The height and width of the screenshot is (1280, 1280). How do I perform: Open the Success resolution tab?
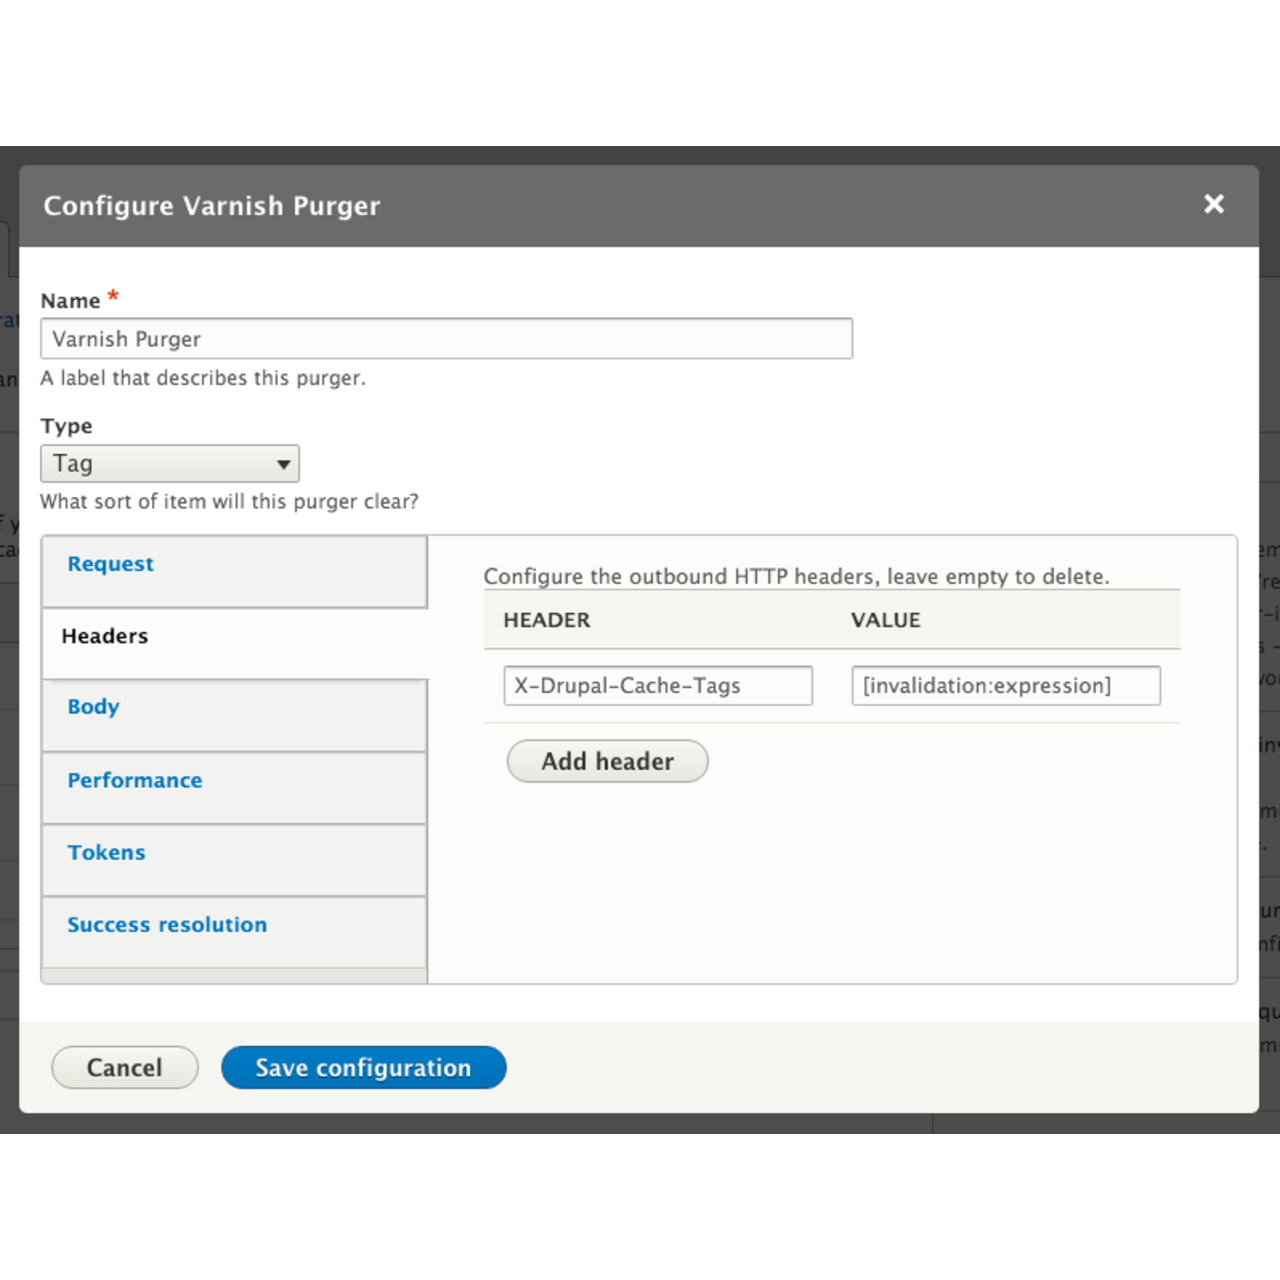click(x=167, y=925)
